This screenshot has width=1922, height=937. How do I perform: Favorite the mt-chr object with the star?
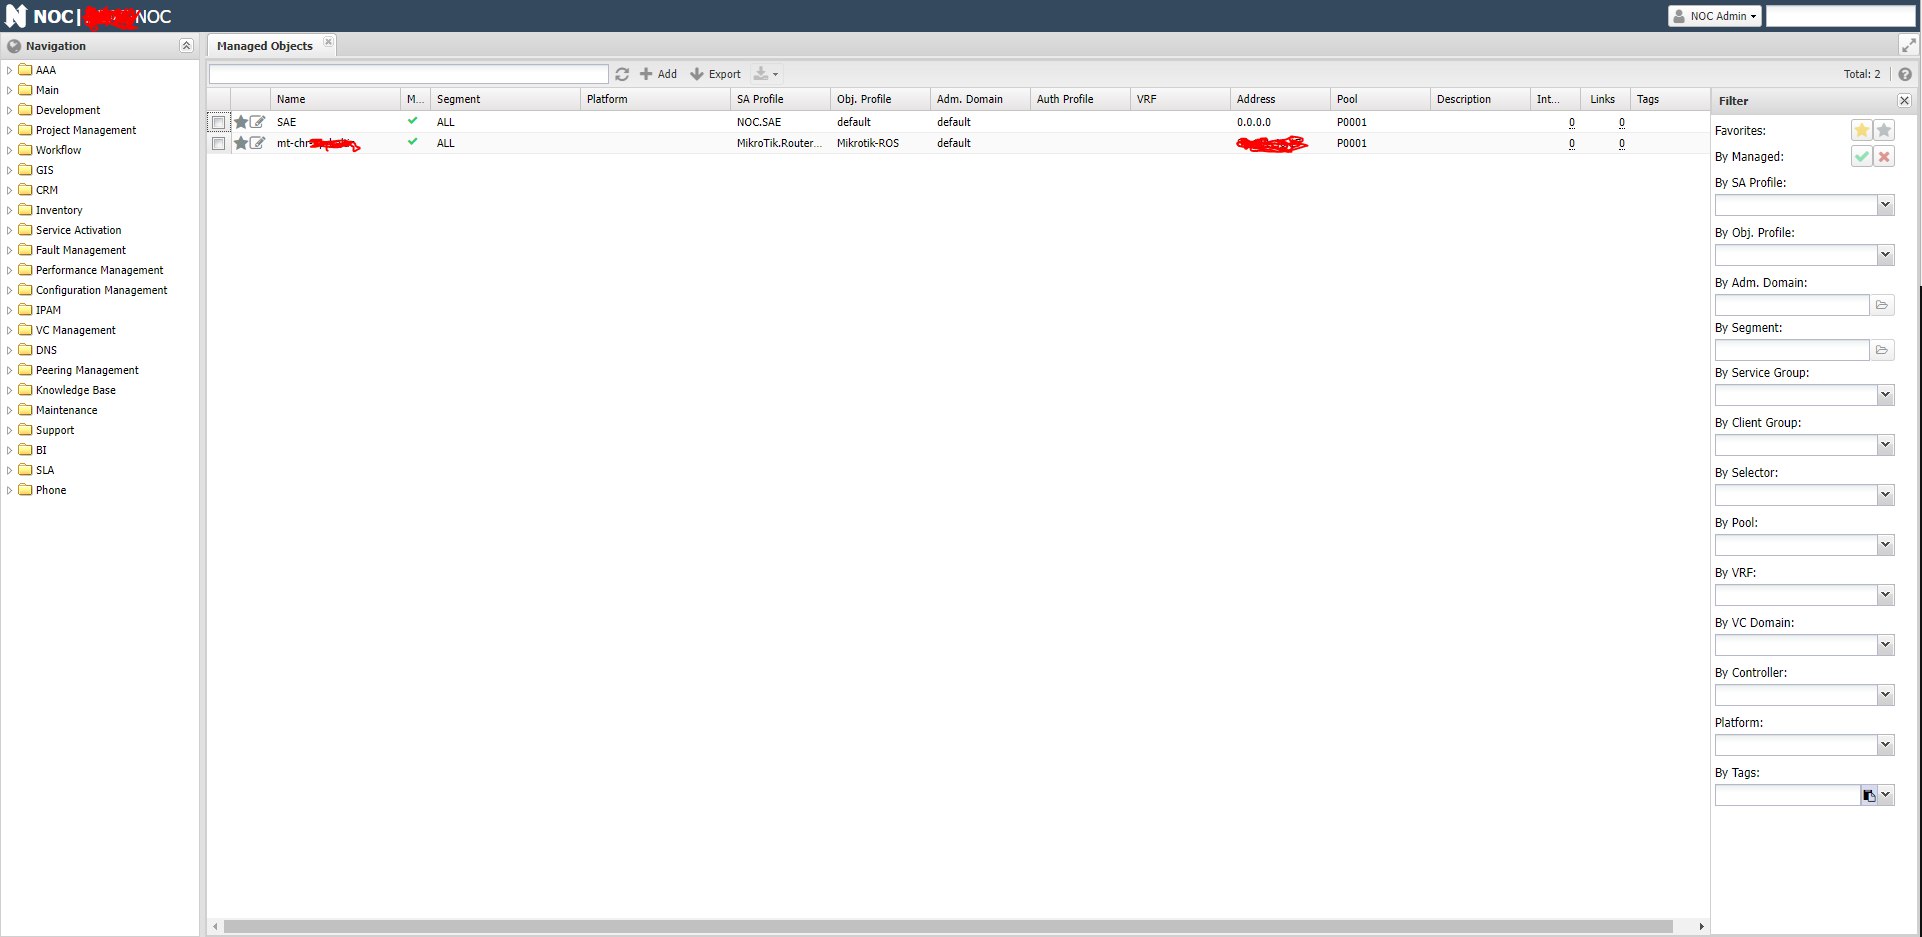point(241,143)
